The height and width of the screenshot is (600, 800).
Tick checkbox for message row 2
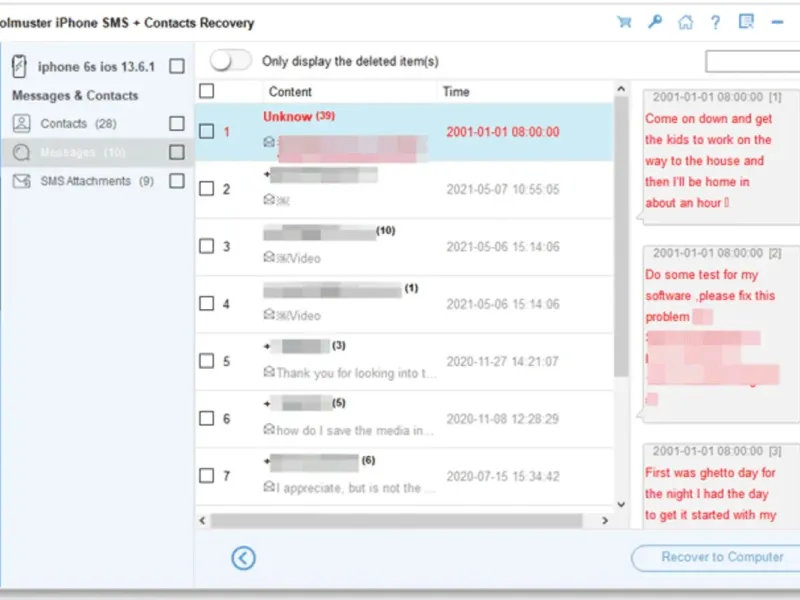point(207,189)
